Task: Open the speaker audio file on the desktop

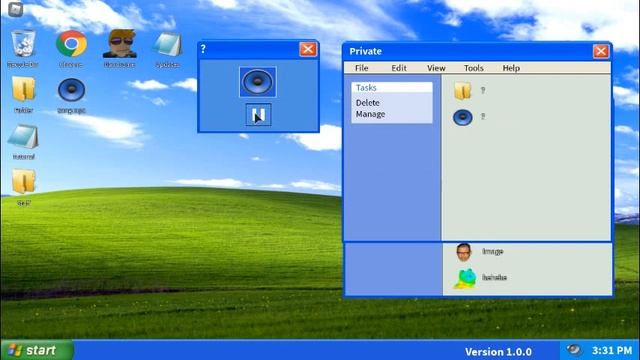Action: (x=71, y=90)
